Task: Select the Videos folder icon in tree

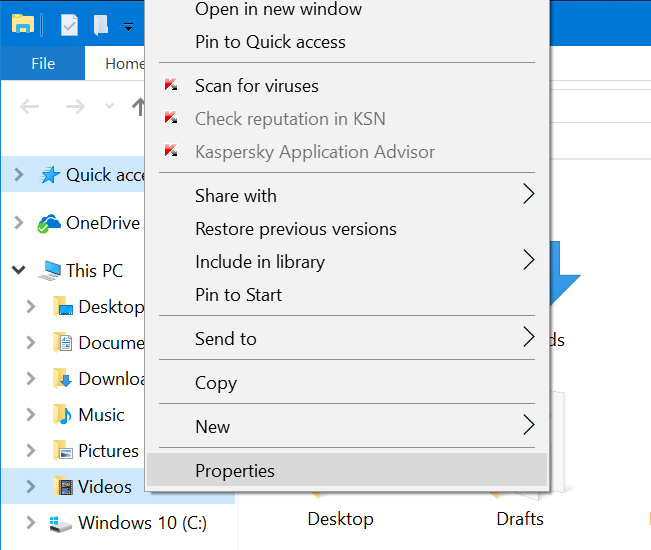Action: [63, 486]
